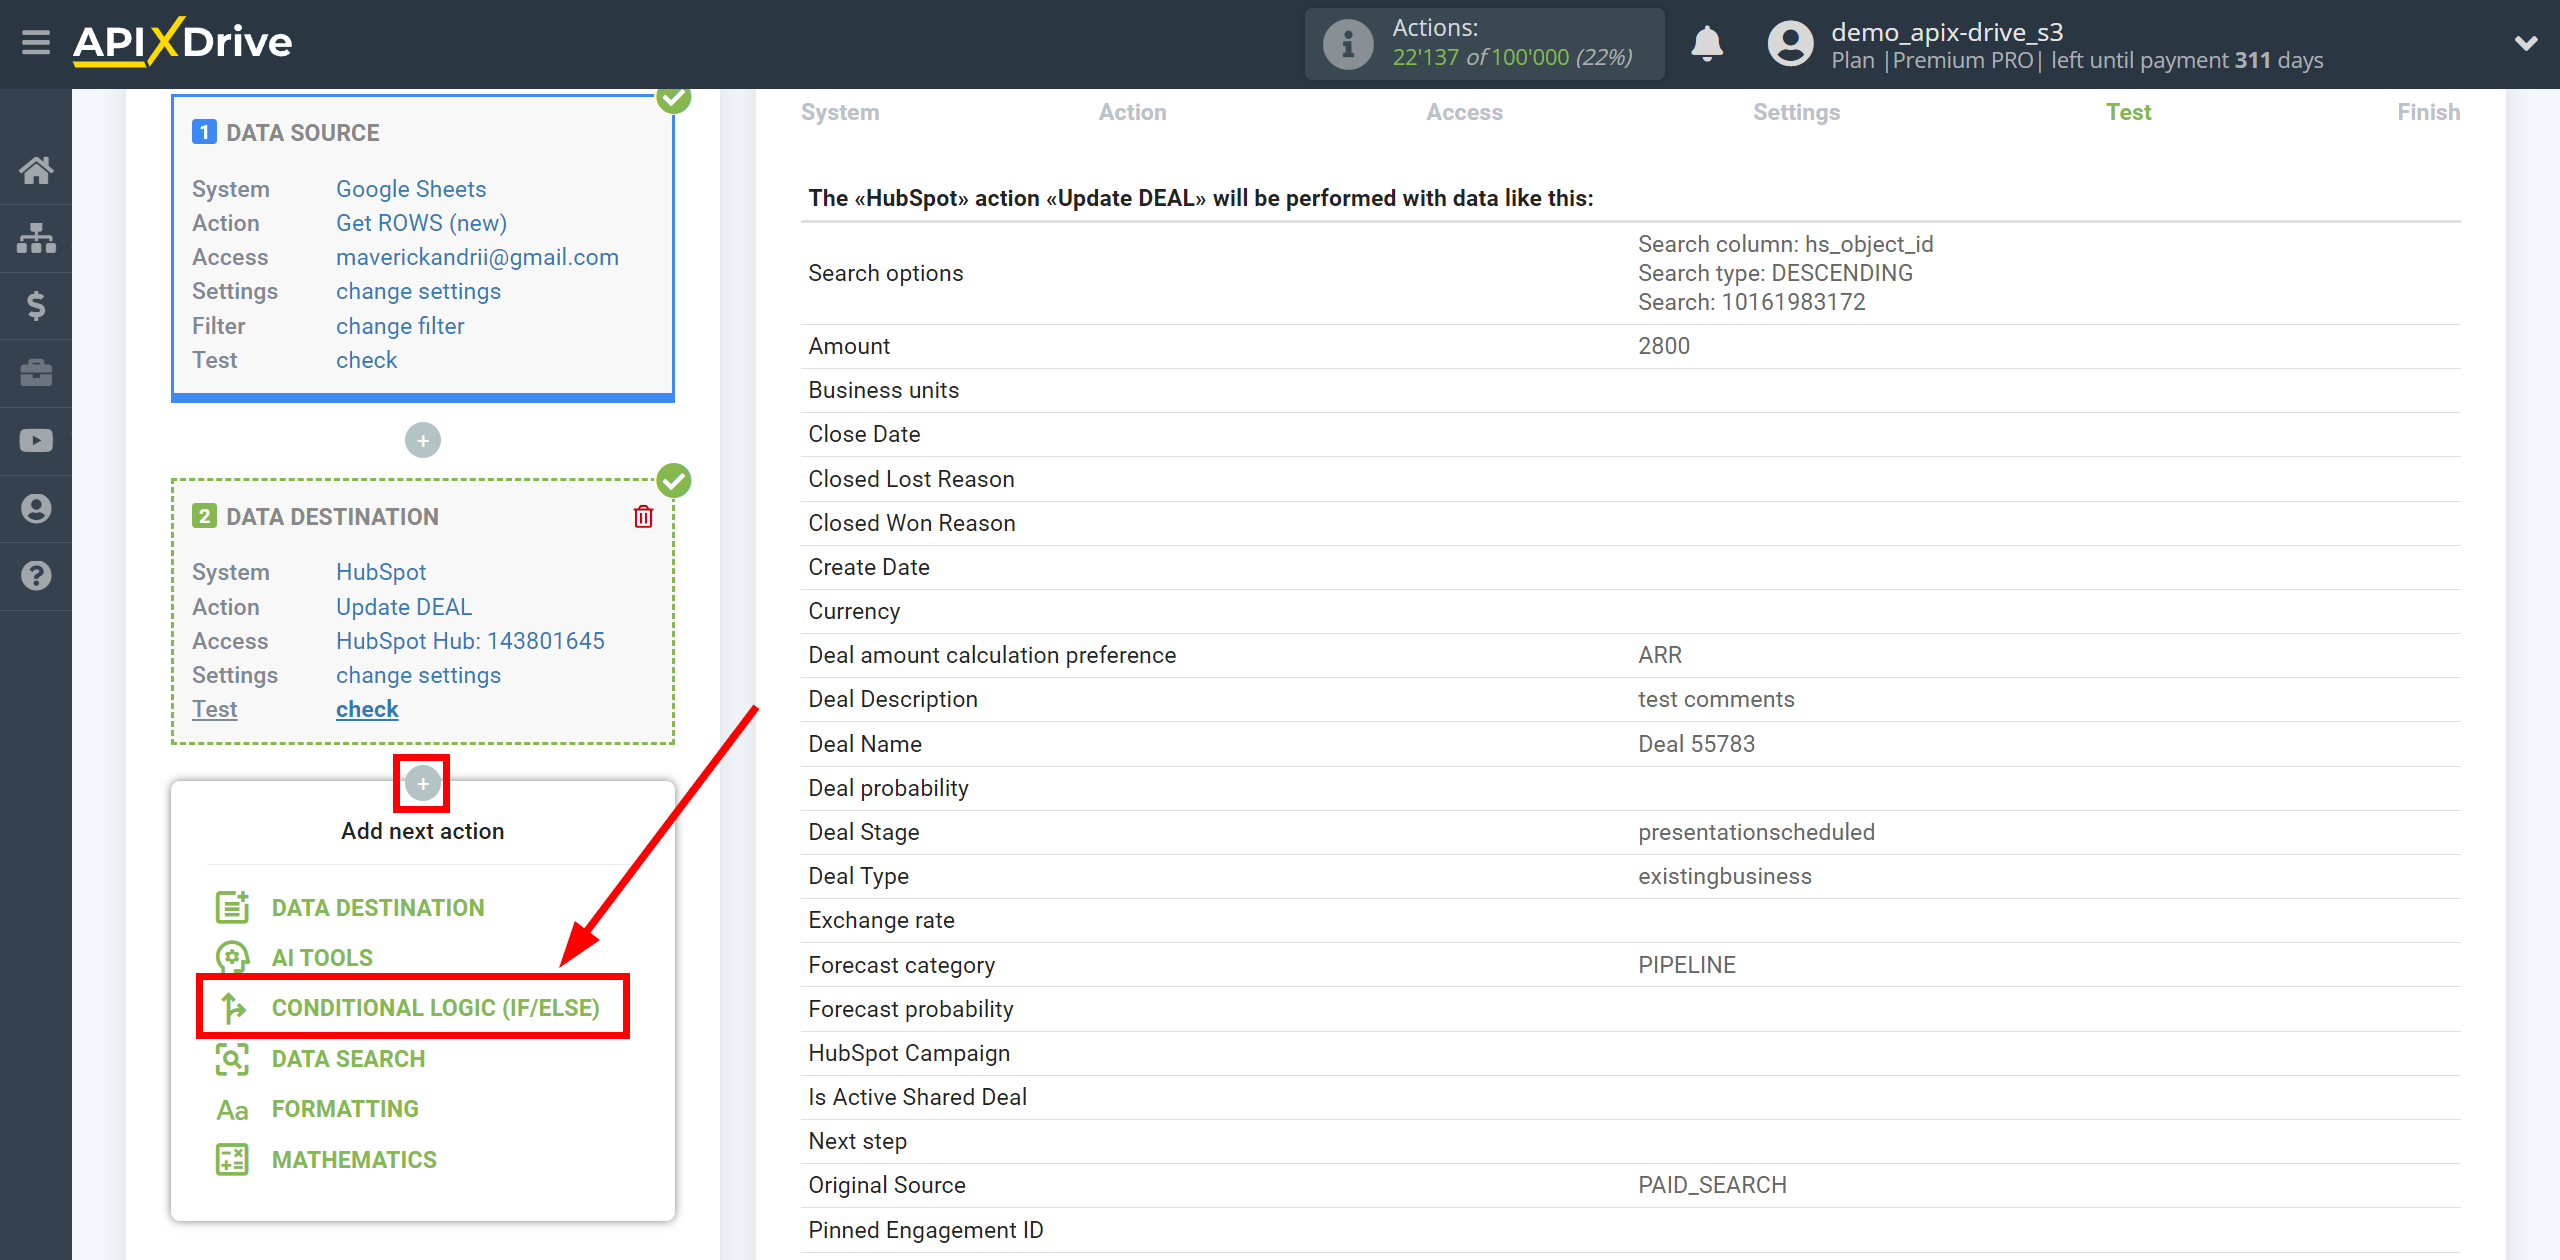Click the MATHEMATICS calculator icon
This screenshot has height=1260, width=2560.
click(232, 1159)
